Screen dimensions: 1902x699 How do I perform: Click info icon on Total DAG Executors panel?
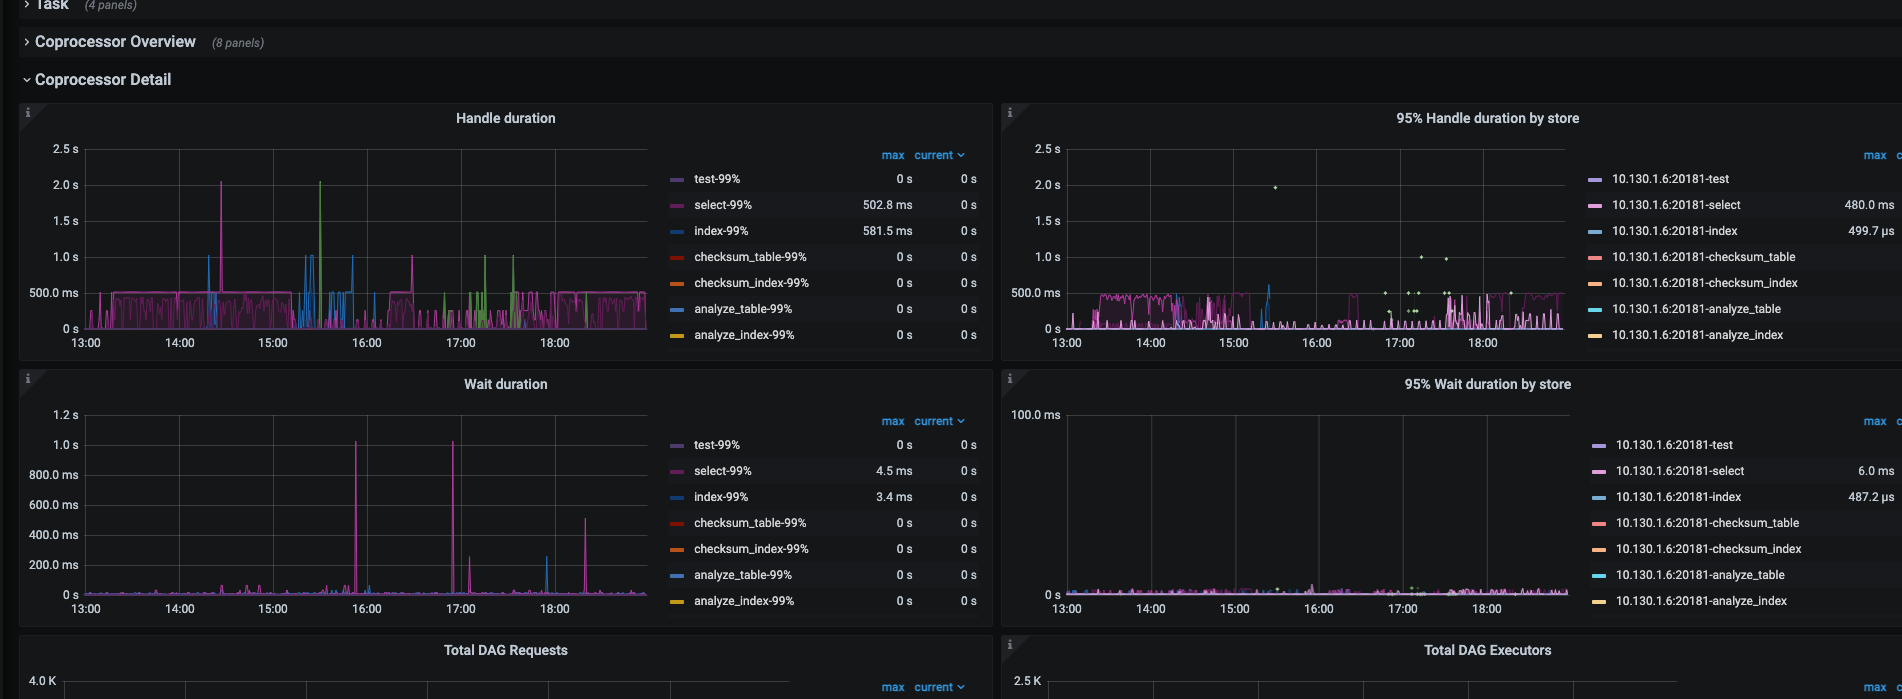click(x=1010, y=645)
